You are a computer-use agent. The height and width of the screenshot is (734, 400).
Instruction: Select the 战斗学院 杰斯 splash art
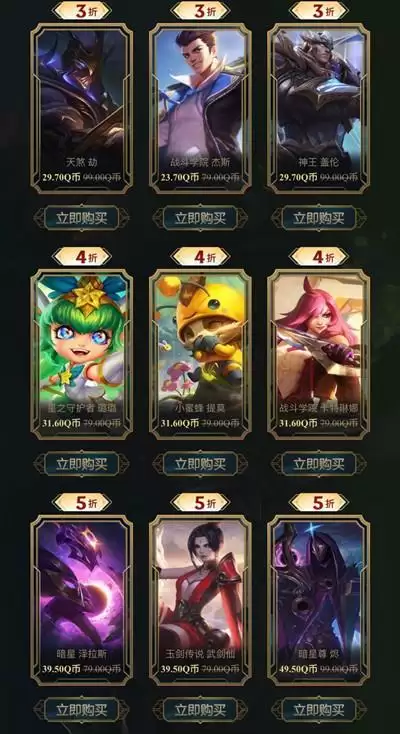[200, 109]
